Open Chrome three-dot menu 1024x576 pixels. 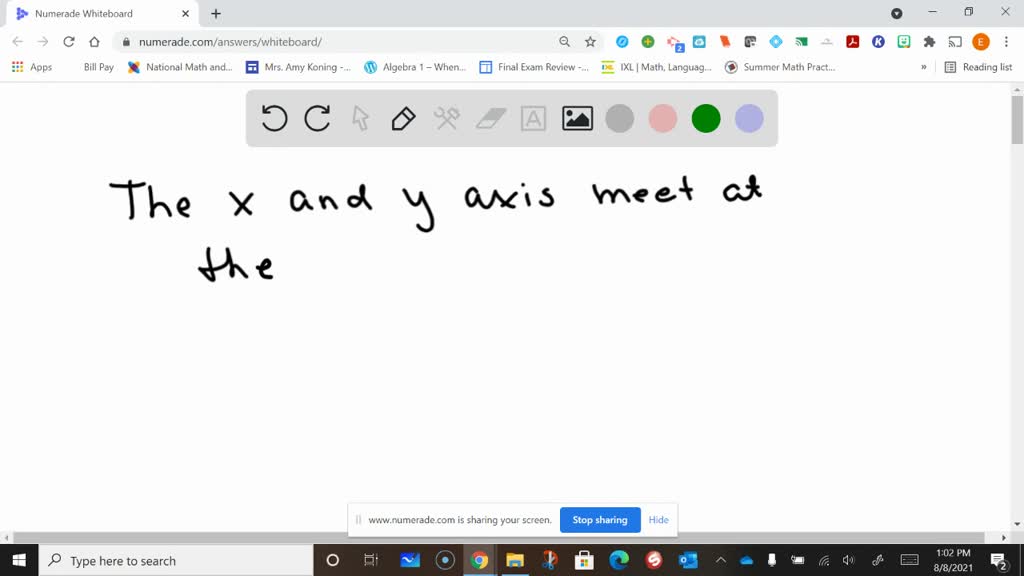(x=1006, y=42)
